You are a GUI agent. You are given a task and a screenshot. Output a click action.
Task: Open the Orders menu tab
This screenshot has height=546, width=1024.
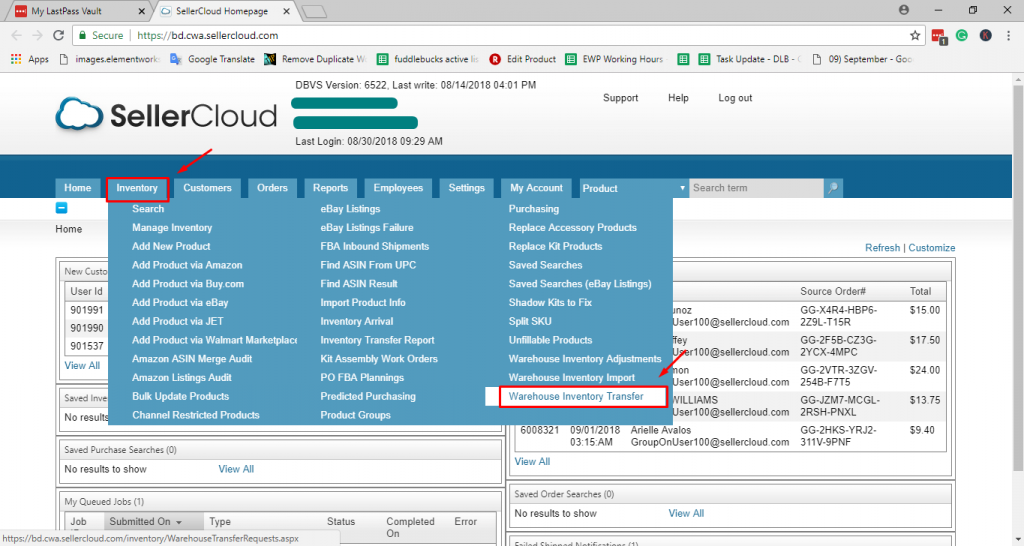pos(272,188)
